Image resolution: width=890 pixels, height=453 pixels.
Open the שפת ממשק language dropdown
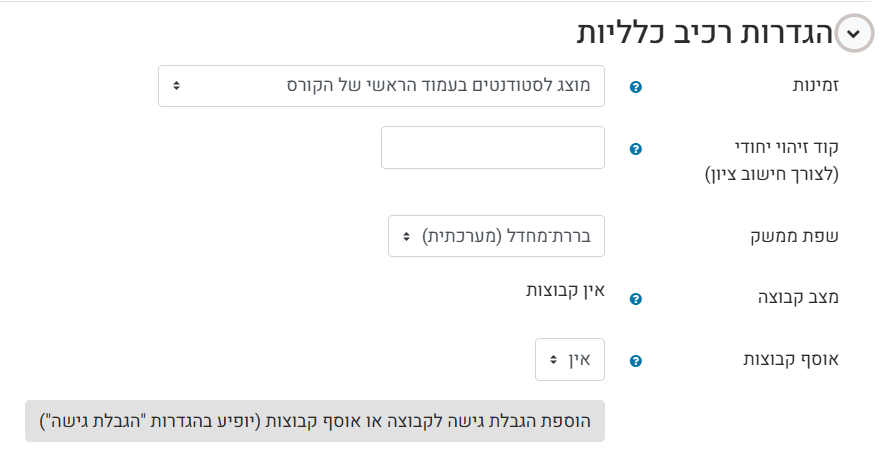click(x=496, y=236)
